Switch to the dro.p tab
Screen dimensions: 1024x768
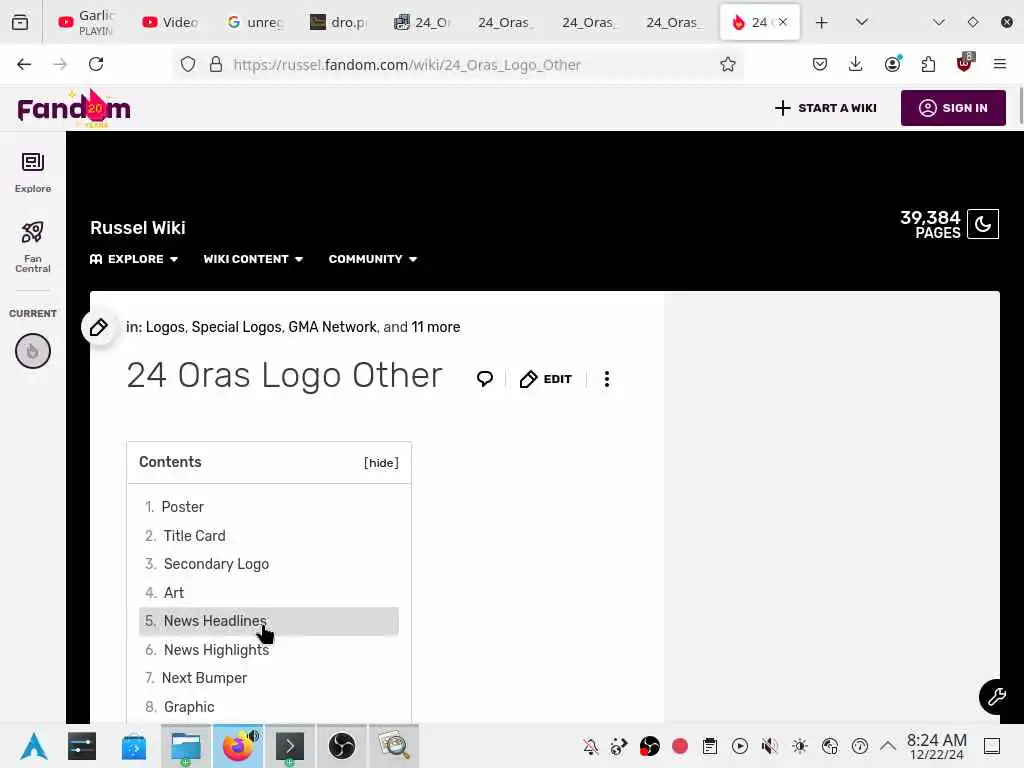[339, 22]
